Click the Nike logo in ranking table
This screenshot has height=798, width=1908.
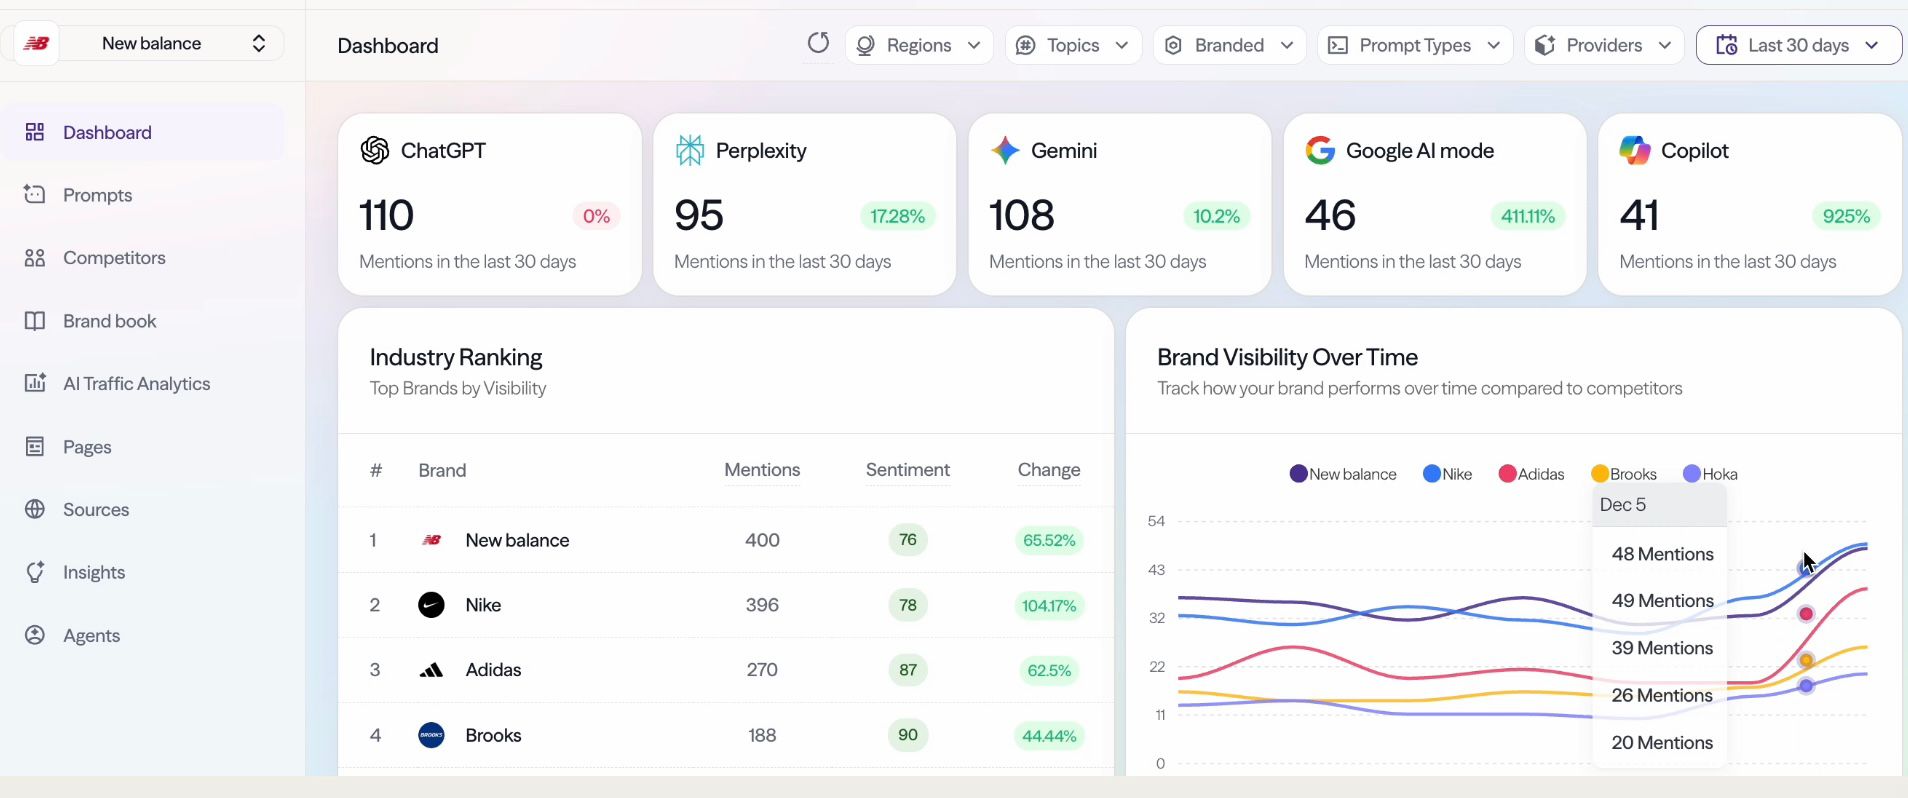(431, 605)
